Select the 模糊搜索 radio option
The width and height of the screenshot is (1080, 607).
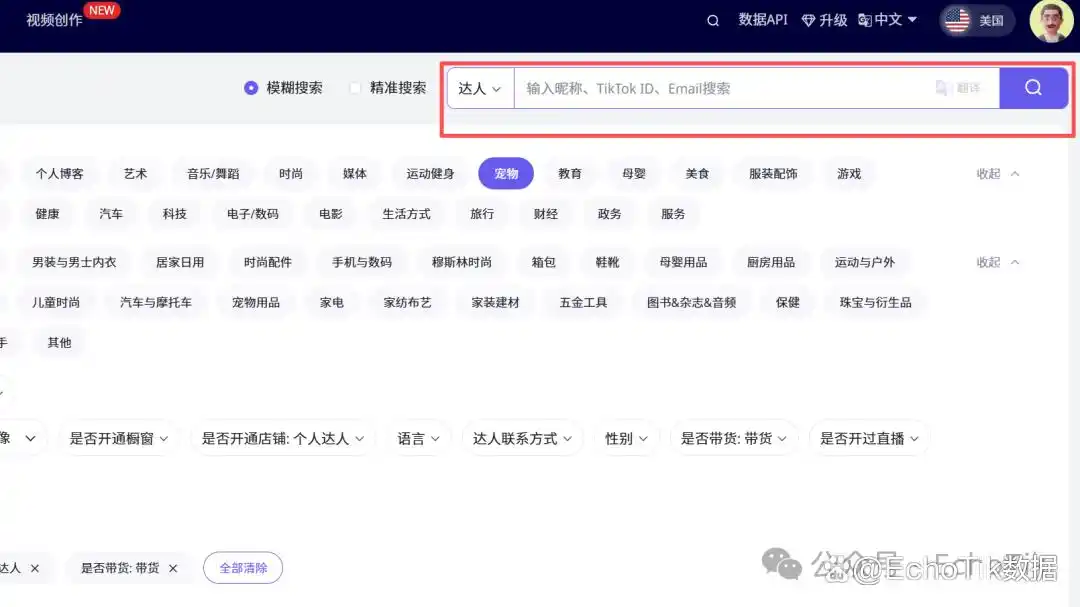click(x=251, y=88)
